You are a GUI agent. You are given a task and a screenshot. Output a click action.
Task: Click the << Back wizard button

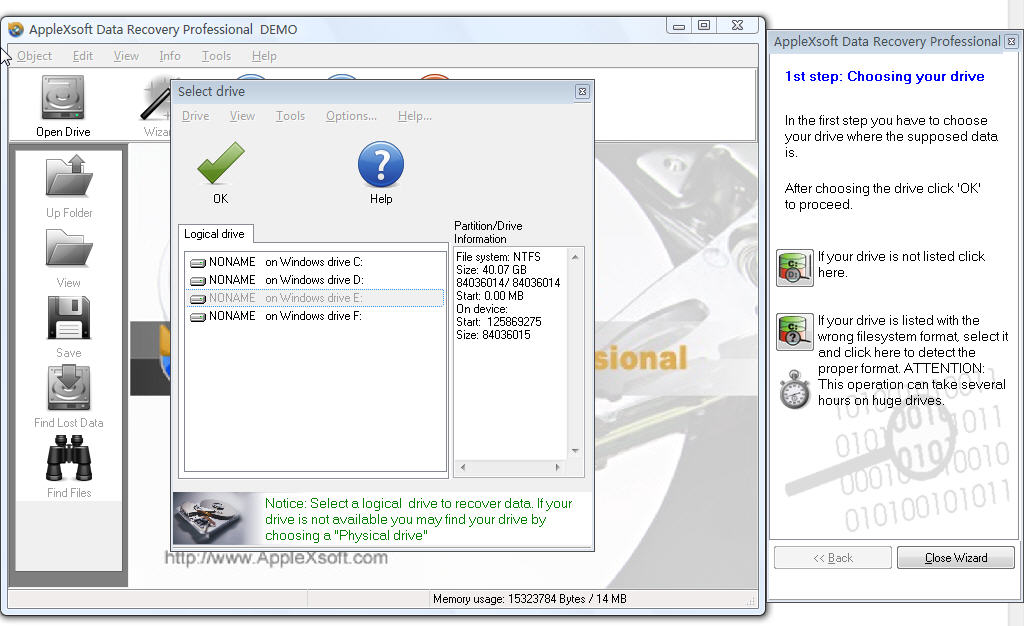833,557
